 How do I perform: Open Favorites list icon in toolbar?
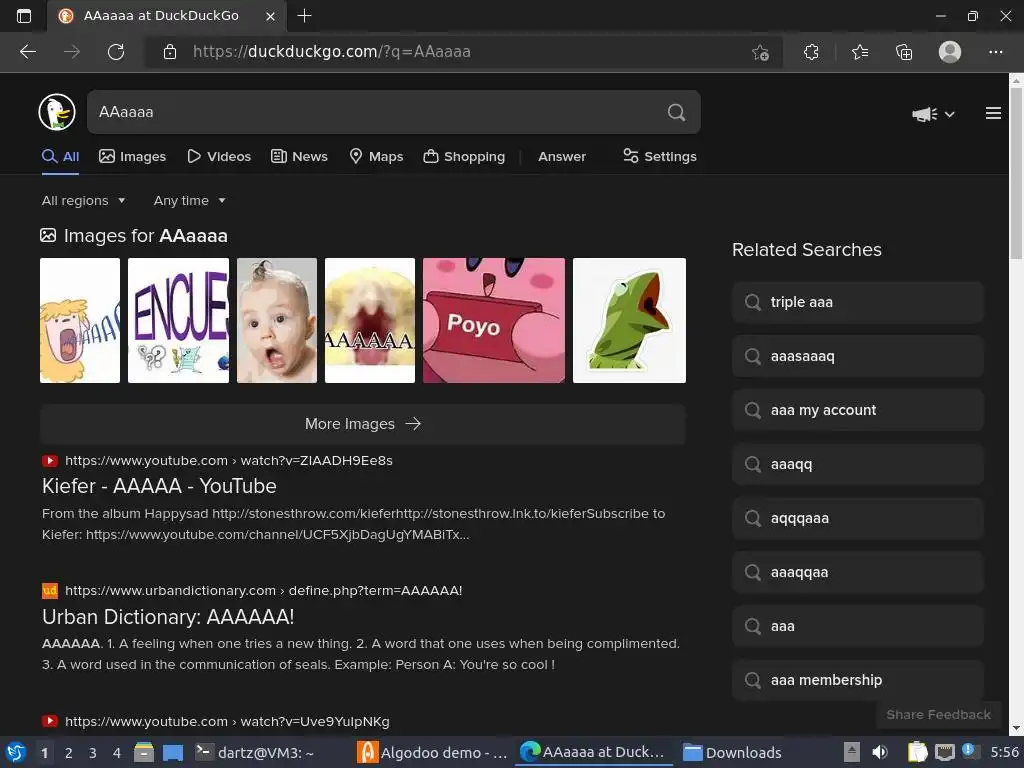(860, 52)
